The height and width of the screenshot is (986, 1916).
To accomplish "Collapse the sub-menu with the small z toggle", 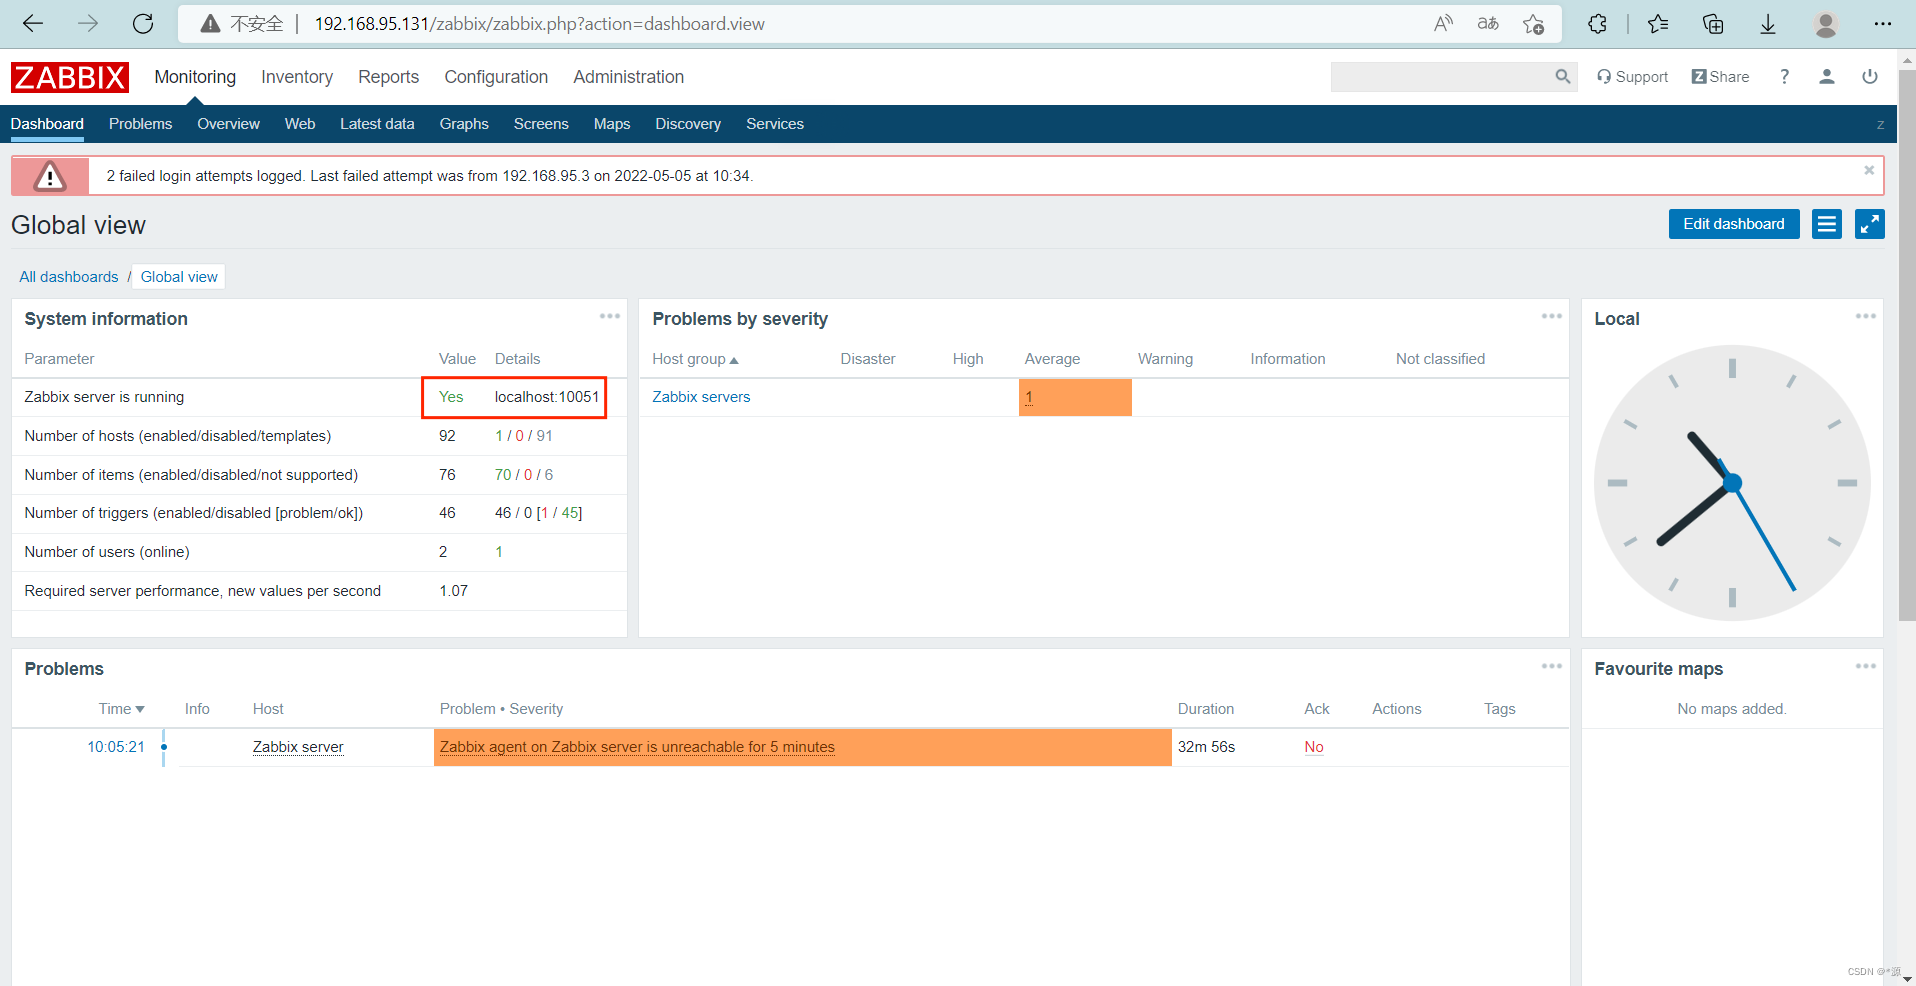I will coord(1880,124).
